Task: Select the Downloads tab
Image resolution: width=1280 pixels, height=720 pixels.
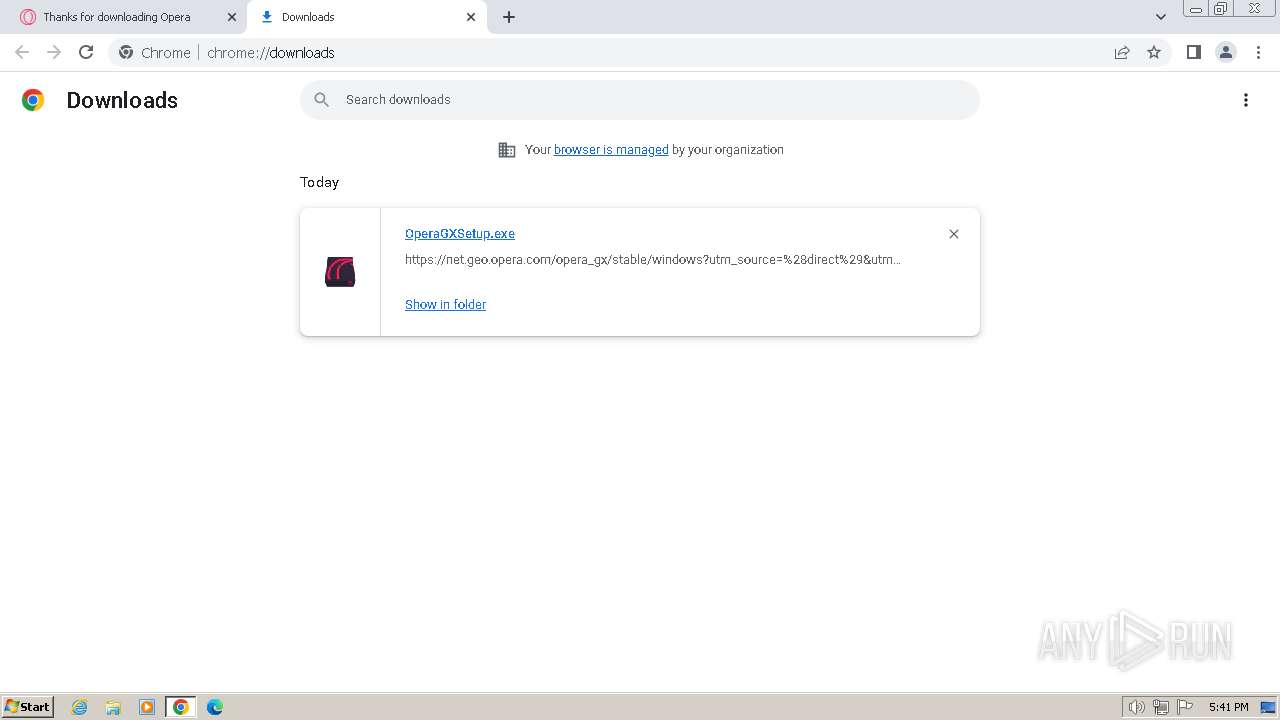Action: point(366,17)
